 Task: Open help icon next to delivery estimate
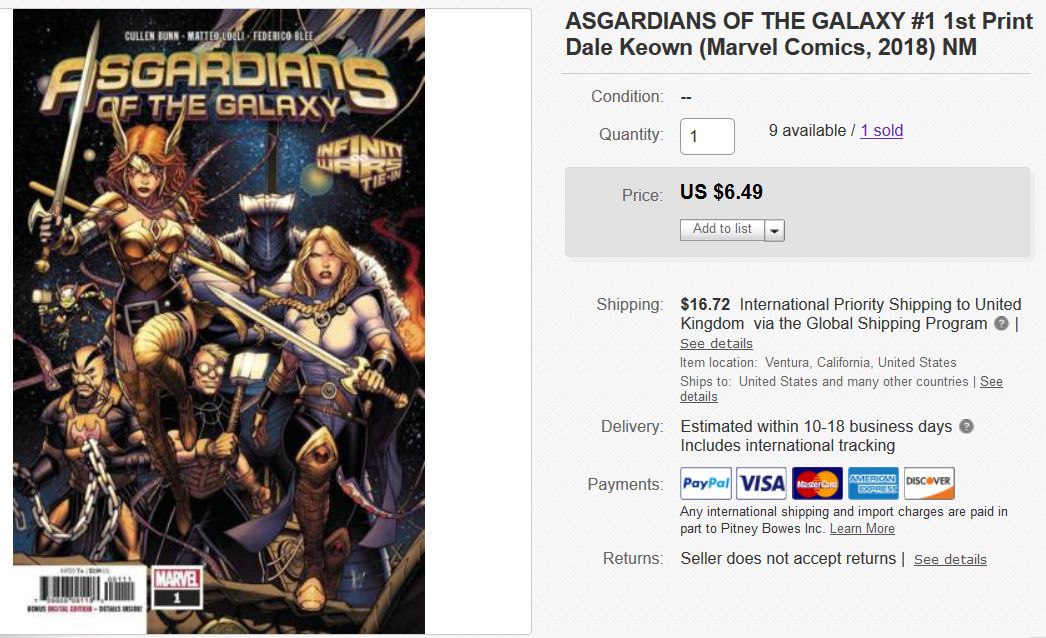click(x=966, y=426)
